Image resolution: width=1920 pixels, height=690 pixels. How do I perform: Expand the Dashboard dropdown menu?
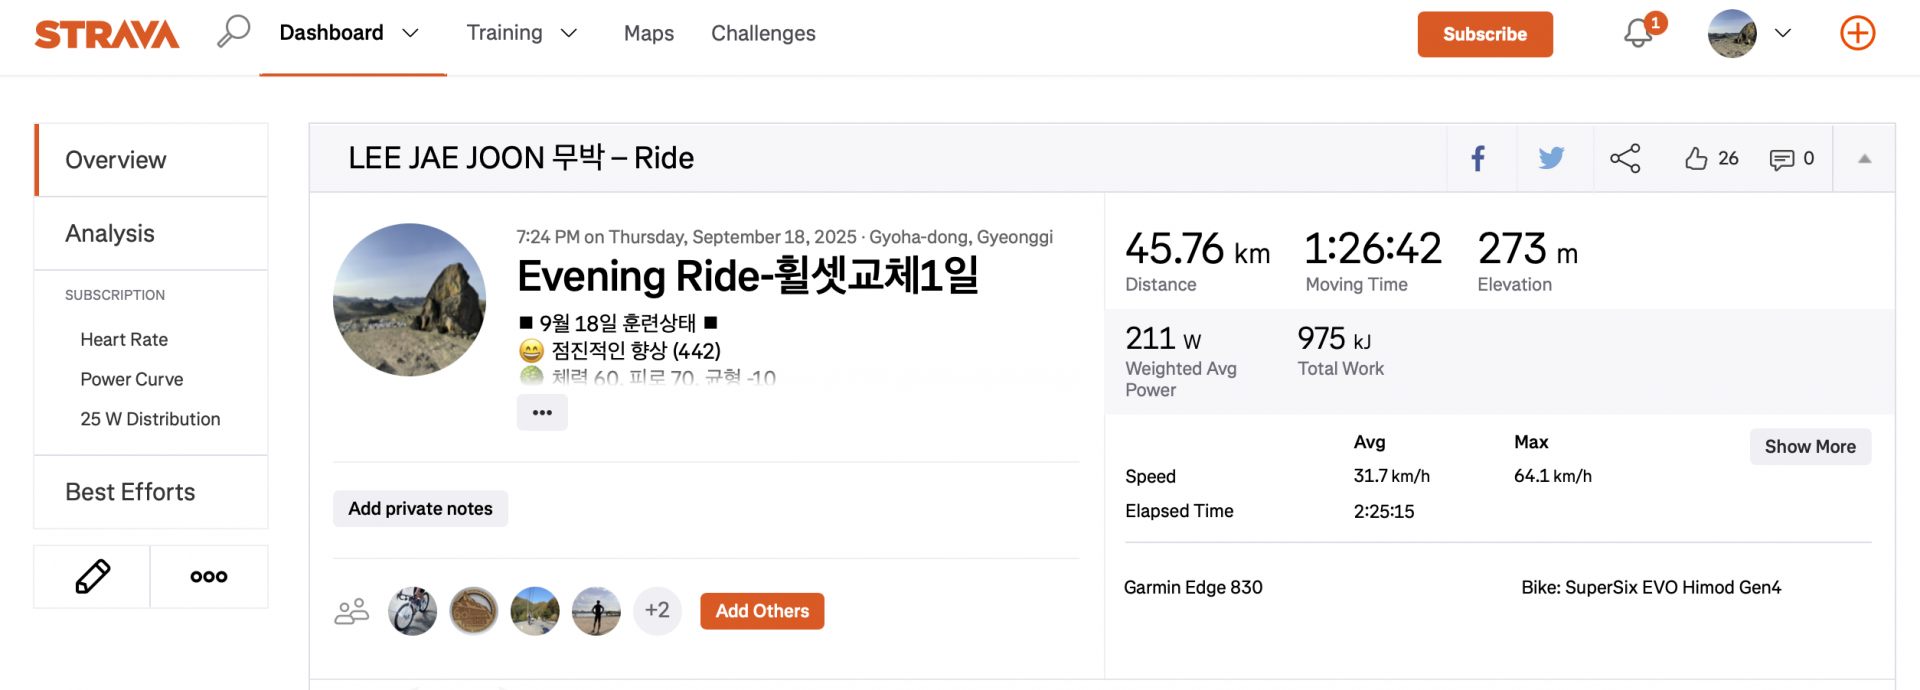click(410, 33)
